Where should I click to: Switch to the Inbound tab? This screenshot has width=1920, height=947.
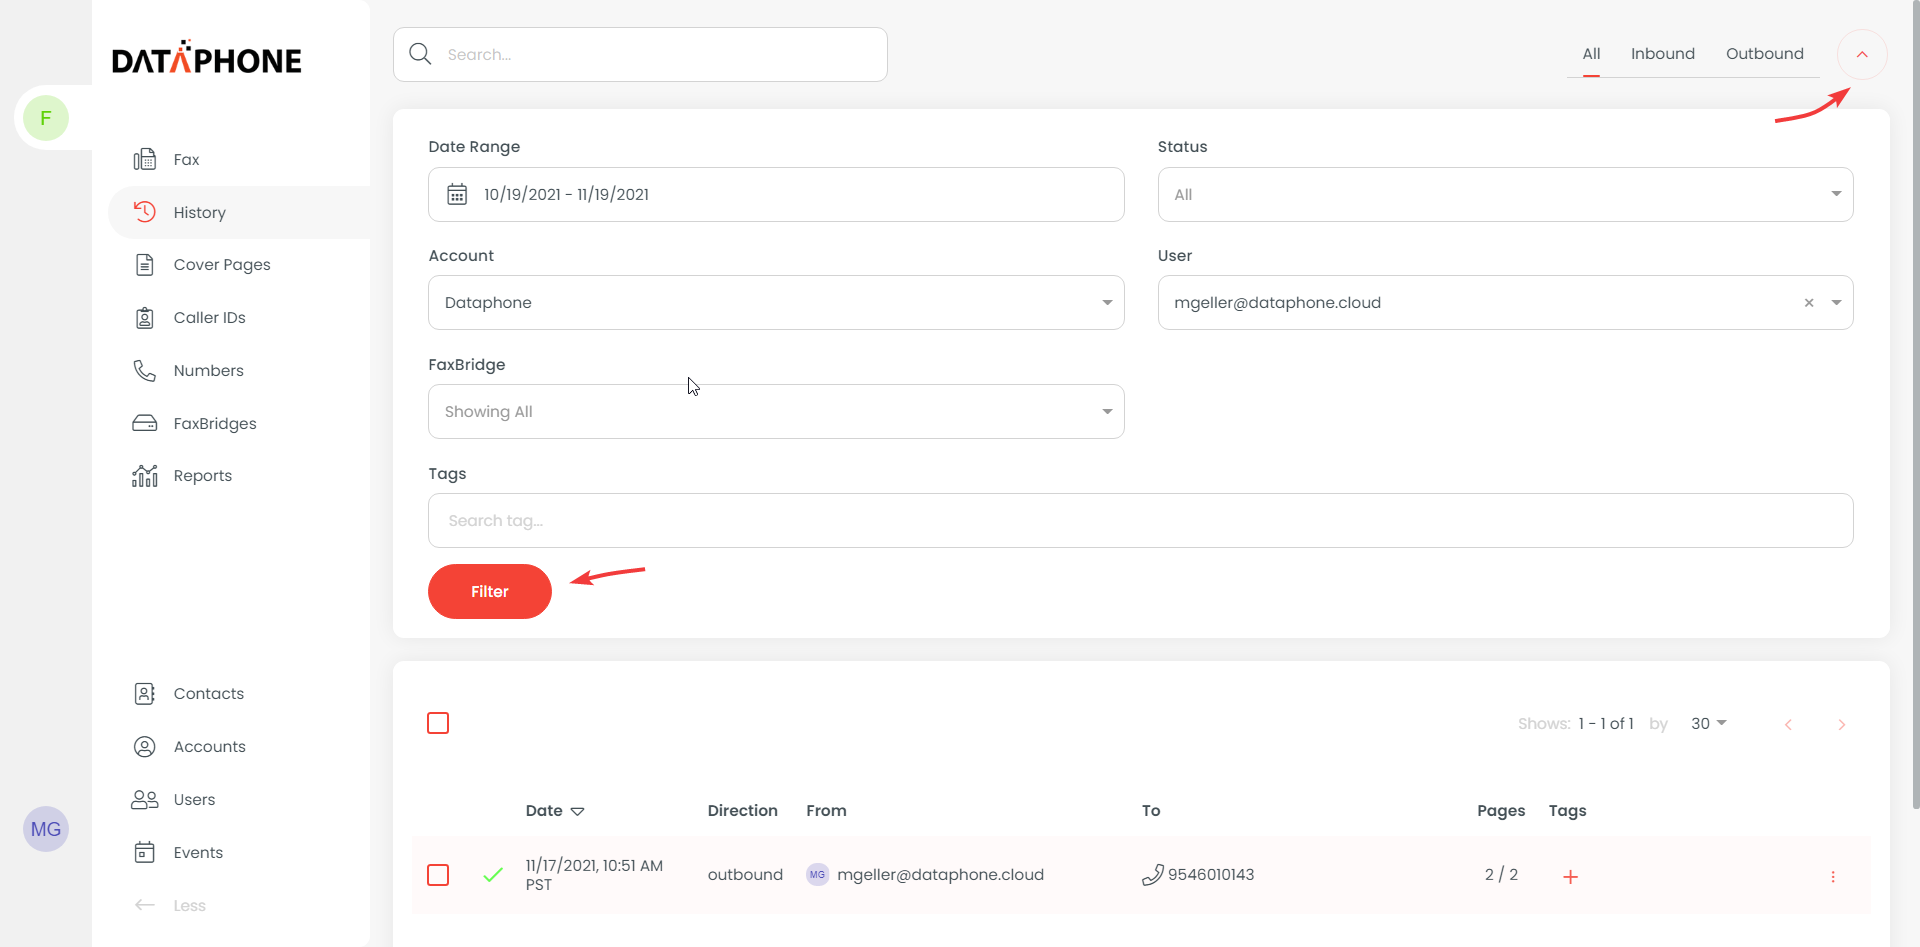(1662, 54)
